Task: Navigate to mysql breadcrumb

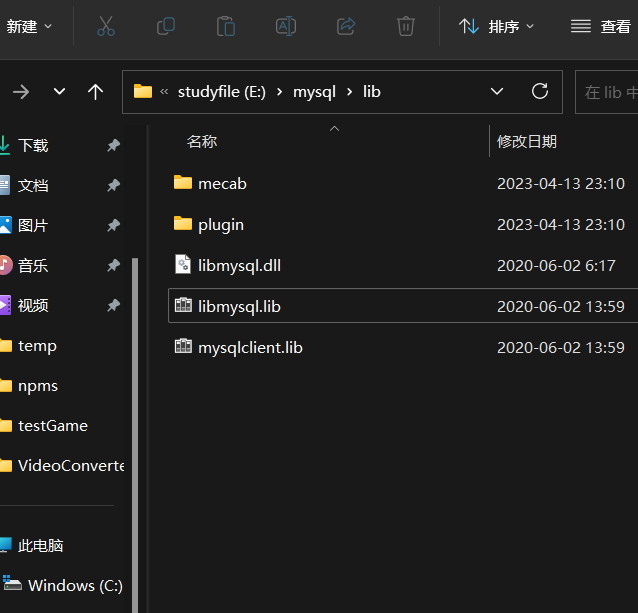Action: pyautogui.click(x=315, y=92)
